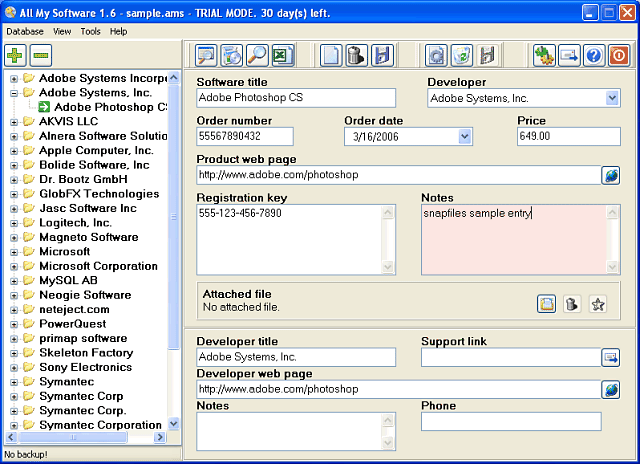
Task: Open the Developer combo box dropdown
Action: [x=612, y=98]
